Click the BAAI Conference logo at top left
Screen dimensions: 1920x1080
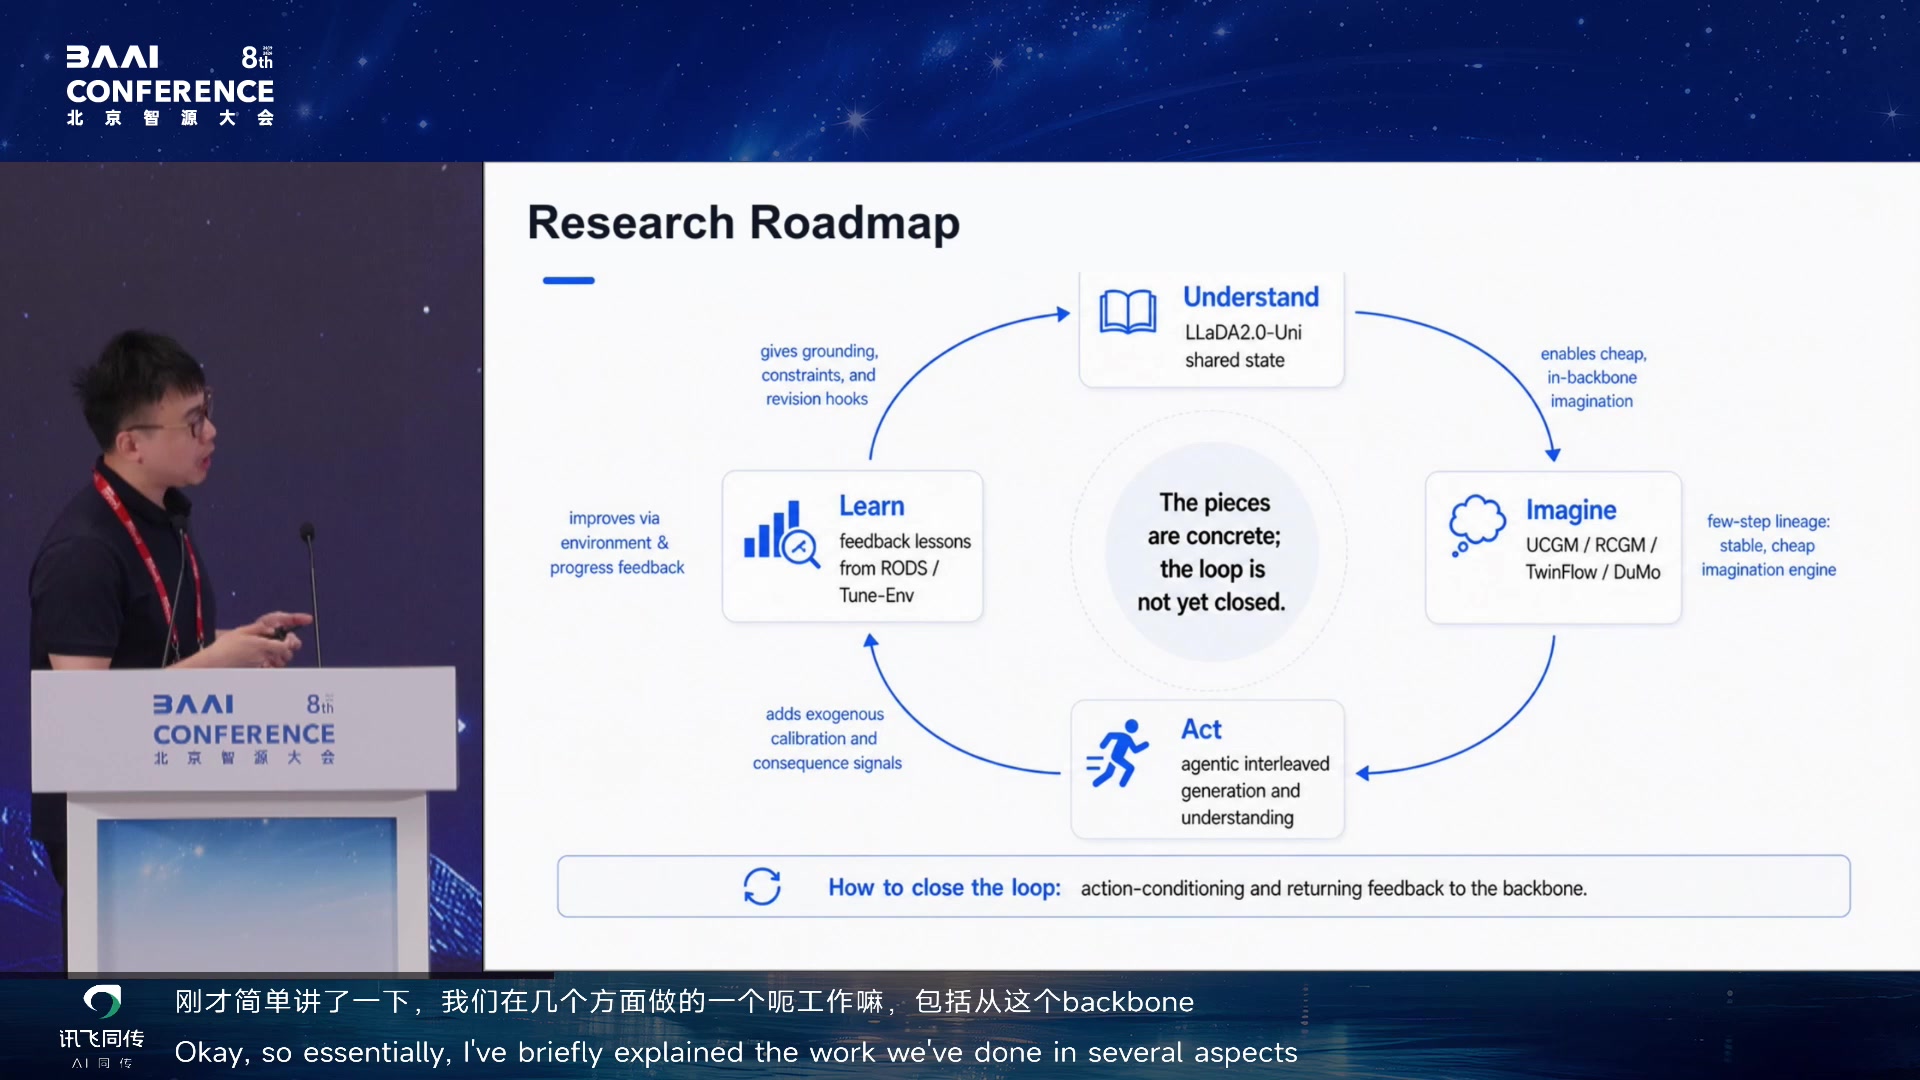point(170,86)
